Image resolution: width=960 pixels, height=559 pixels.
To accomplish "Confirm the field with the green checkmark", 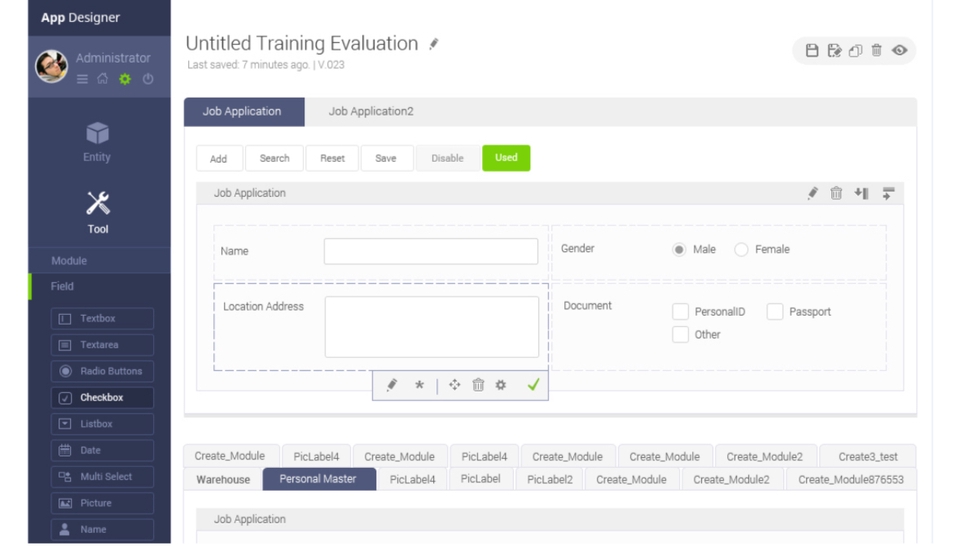I will click(533, 385).
